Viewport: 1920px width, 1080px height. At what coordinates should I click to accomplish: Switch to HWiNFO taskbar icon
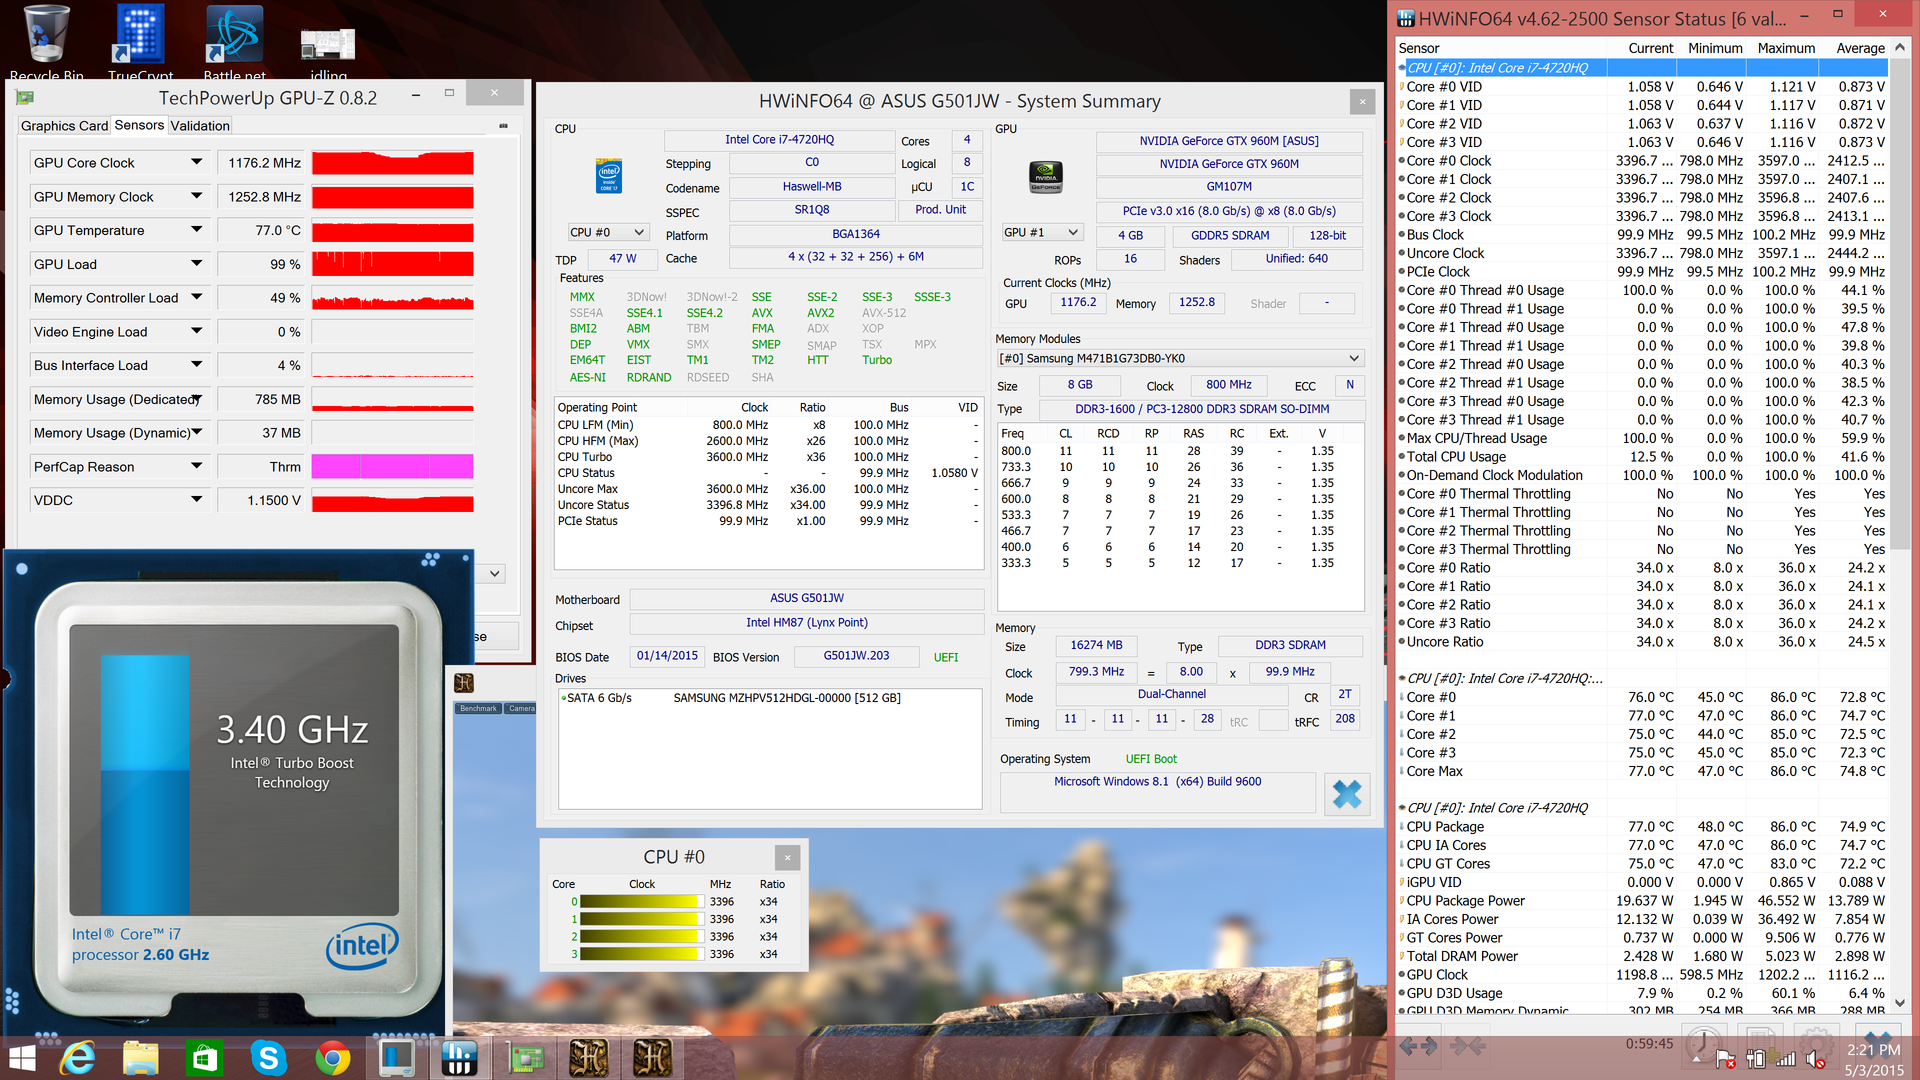[x=460, y=1058]
